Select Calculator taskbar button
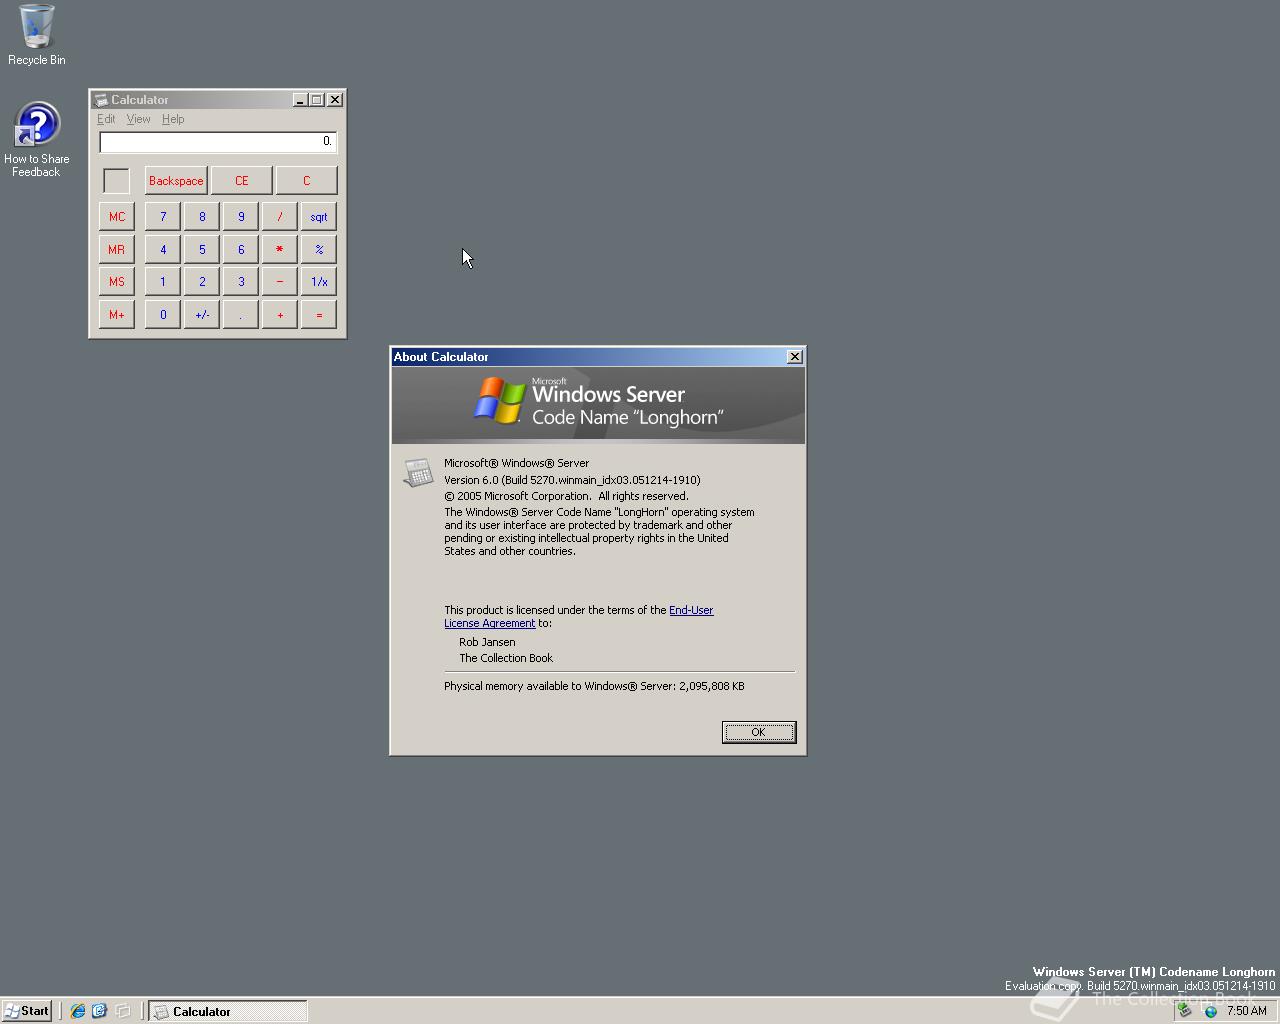The height and width of the screenshot is (1024, 1280). 228,1011
